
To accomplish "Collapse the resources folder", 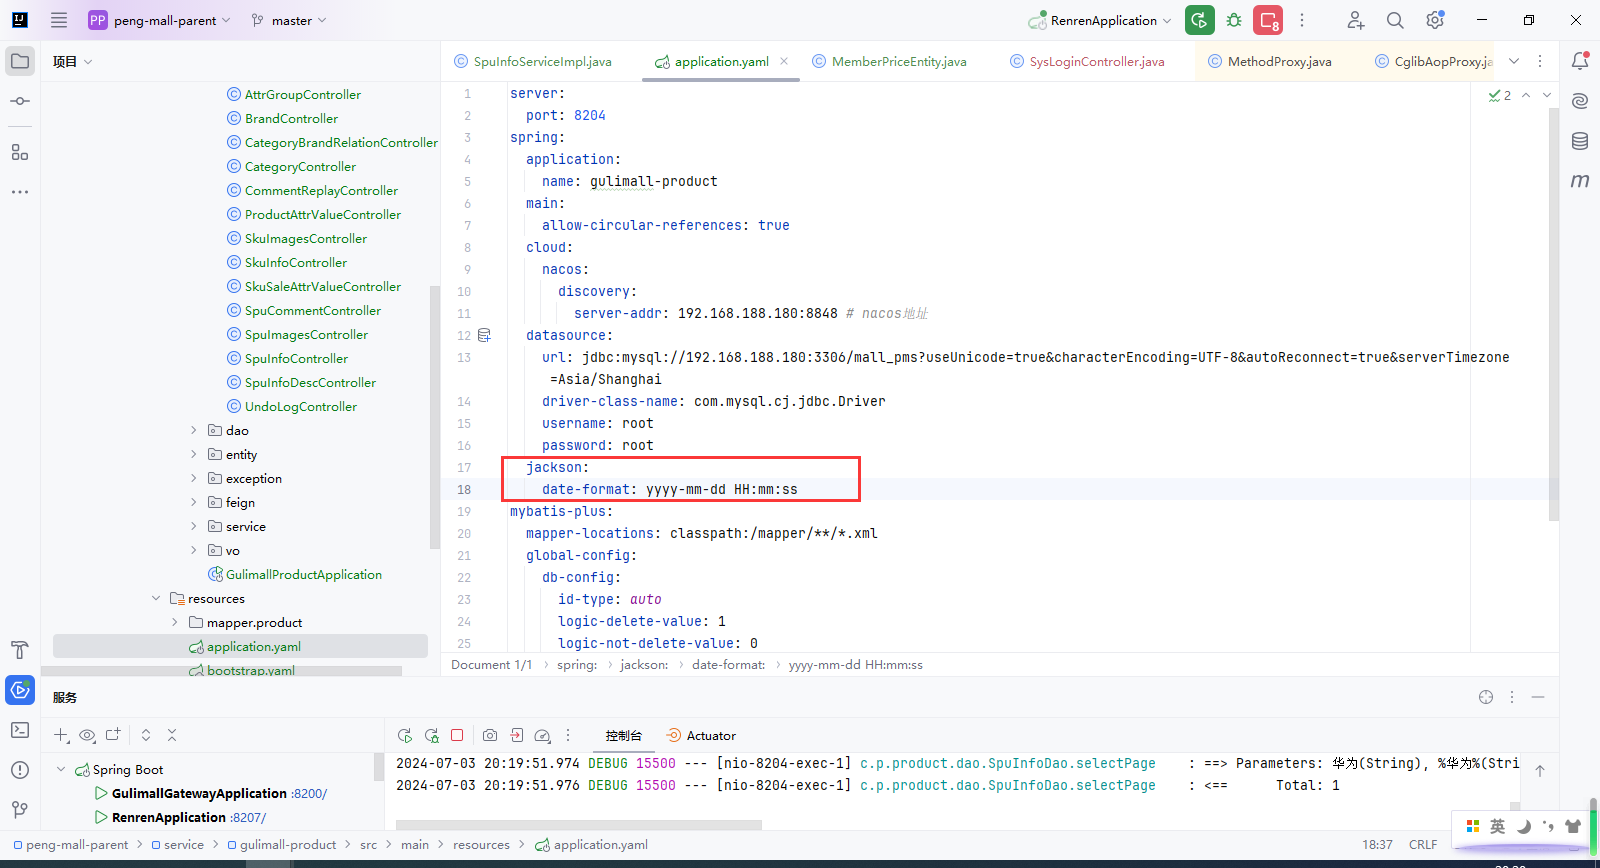I will click(x=156, y=598).
